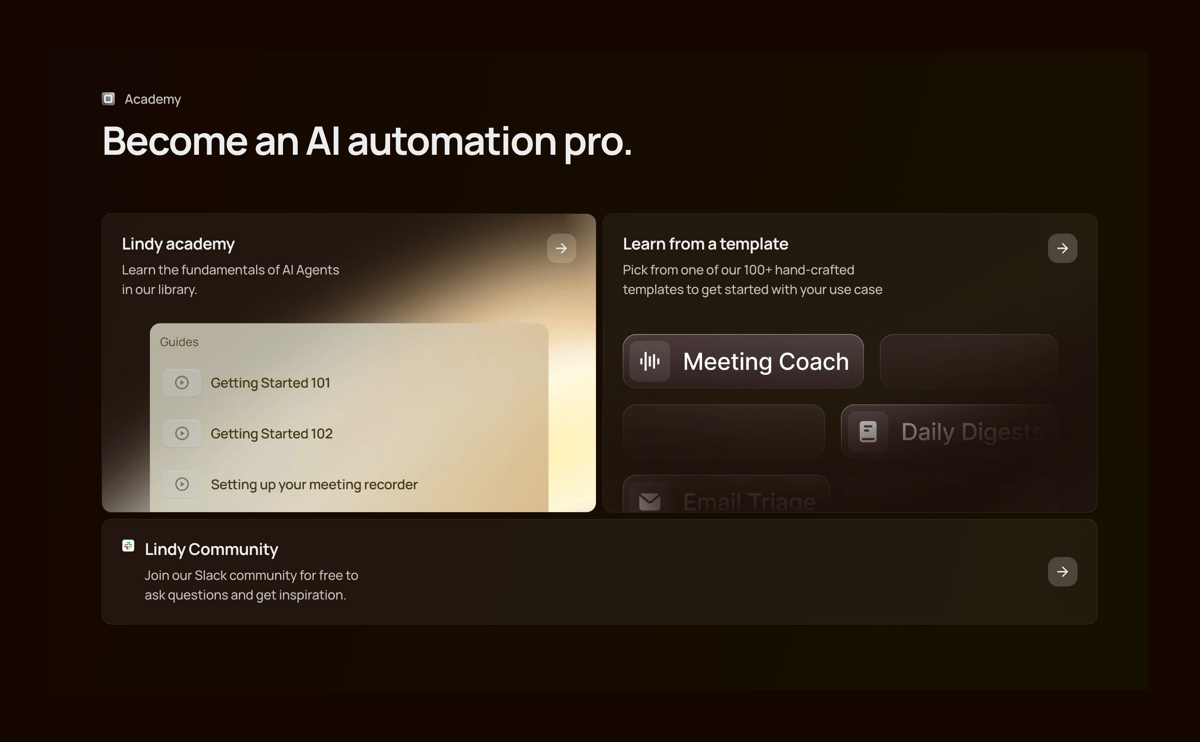Click the arrow on the Lindy Community card
Screen dimensions: 1200x742
(x=1062, y=571)
